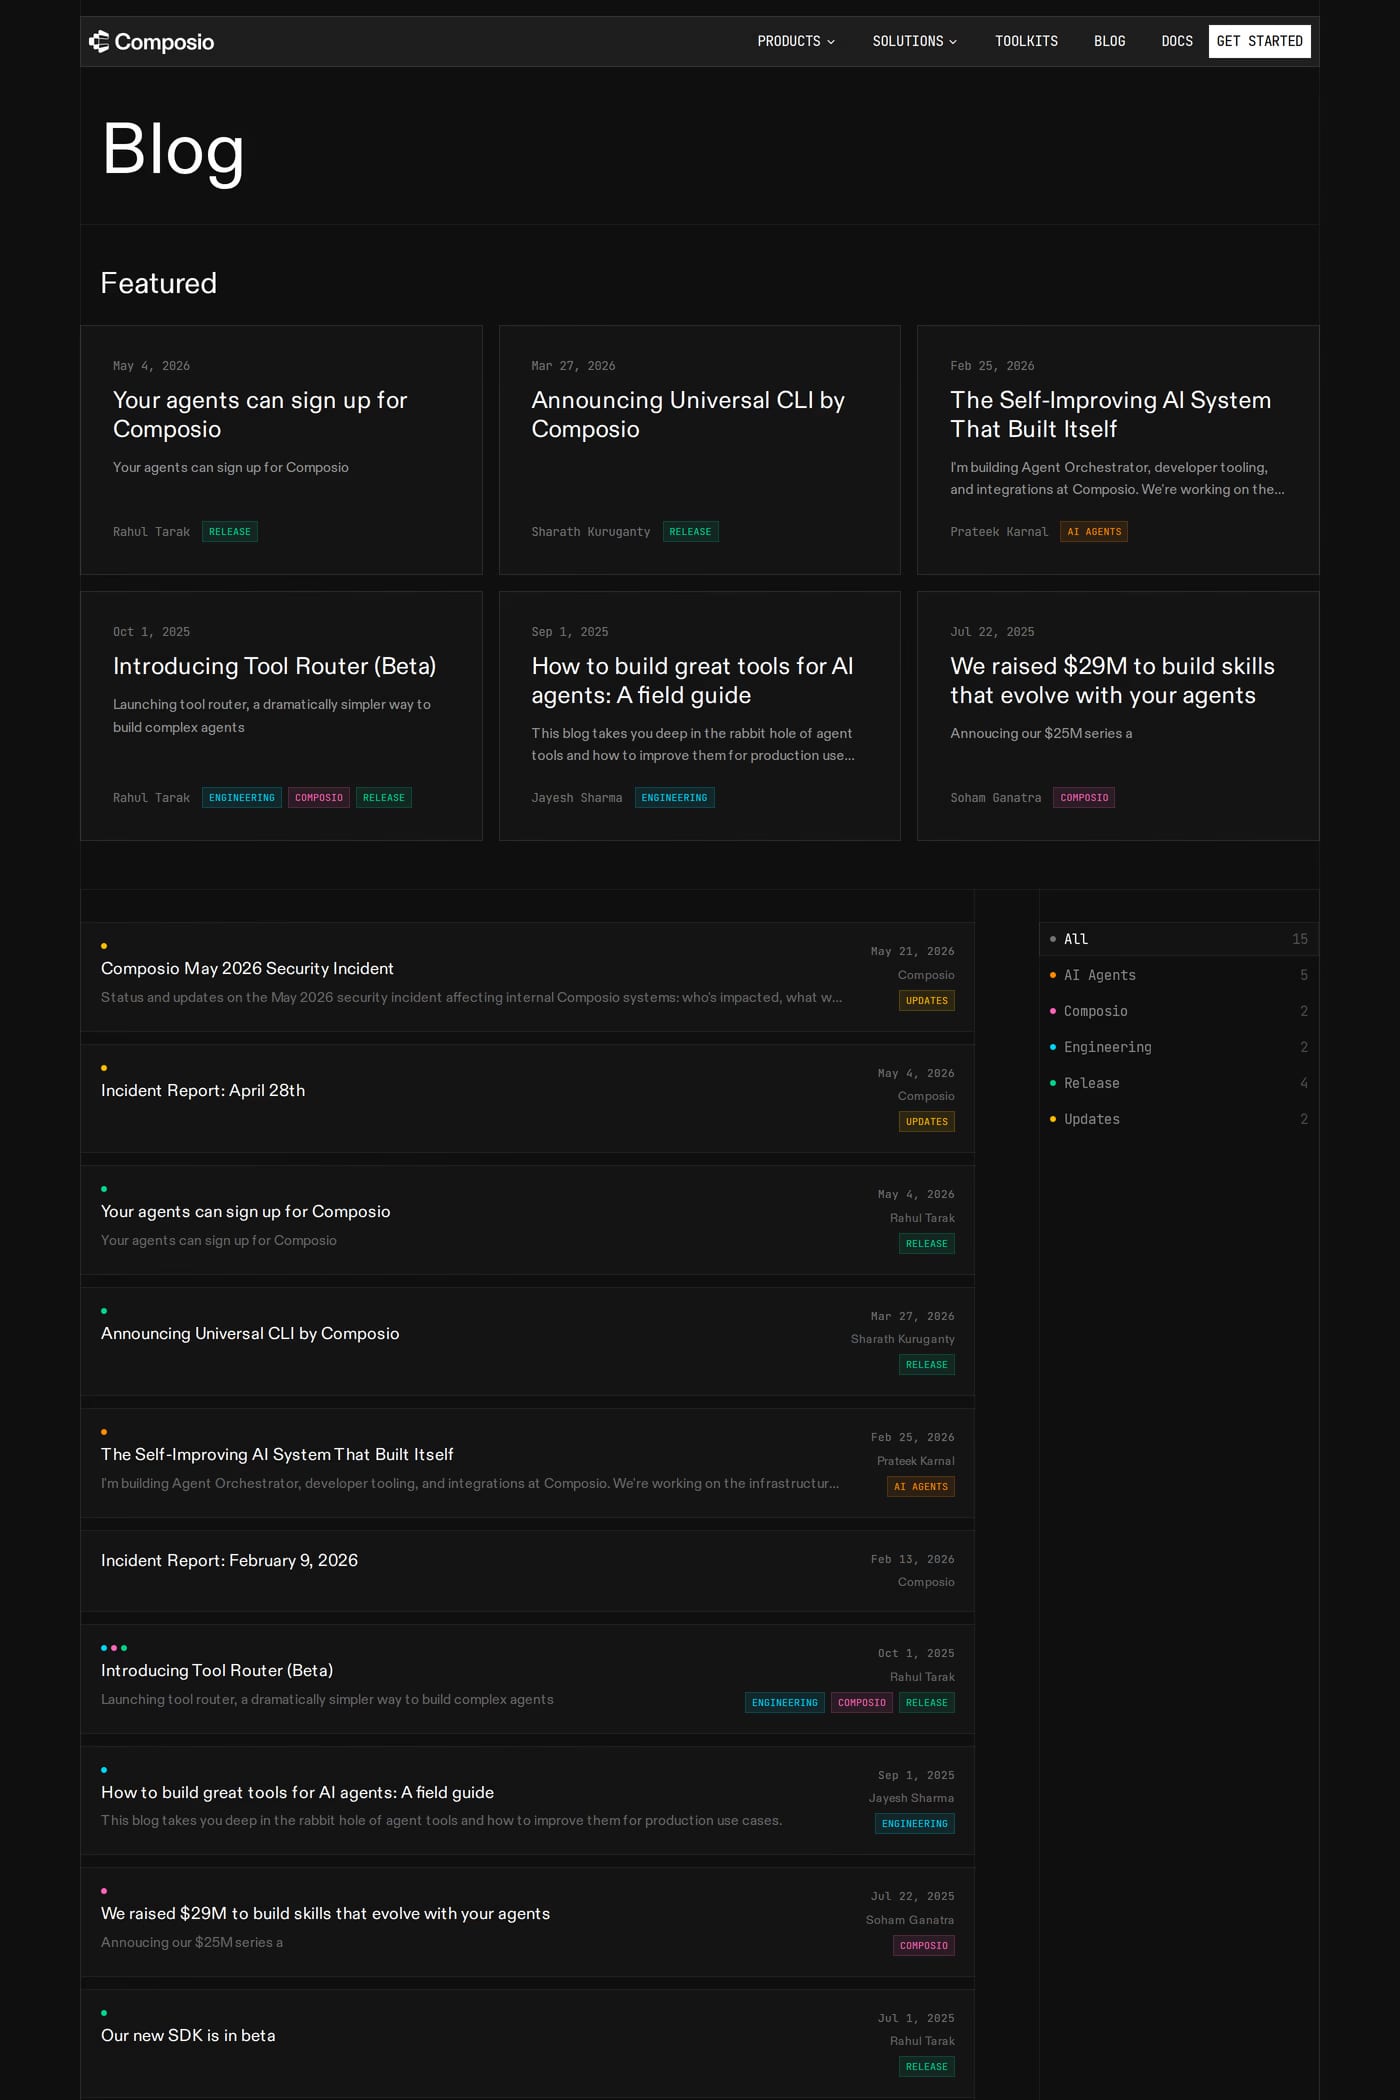Select the All filter in sidebar

coord(1179,939)
